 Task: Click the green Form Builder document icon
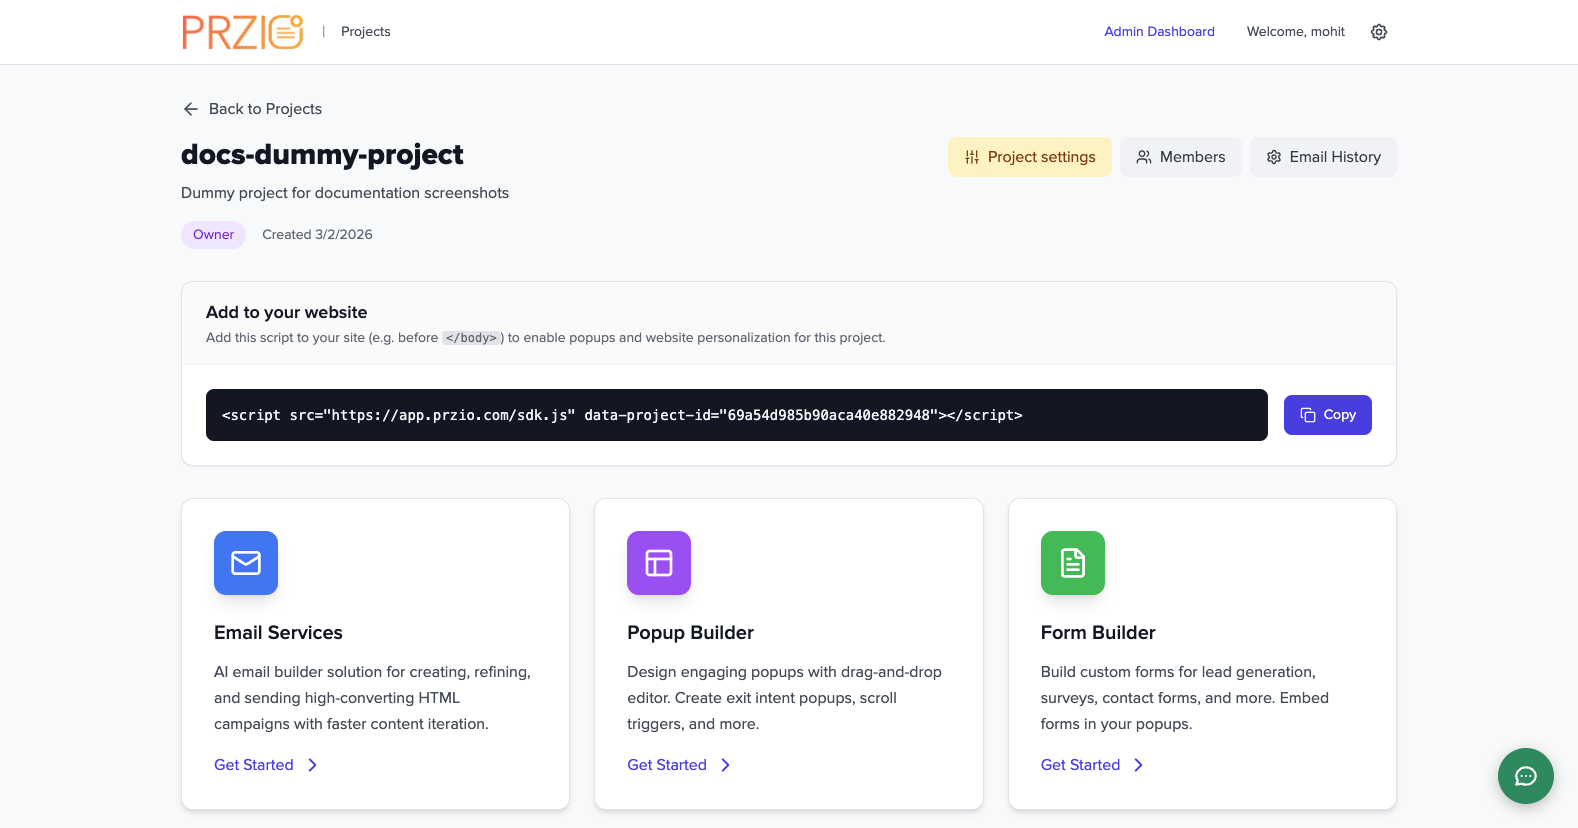click(1073, 563)
